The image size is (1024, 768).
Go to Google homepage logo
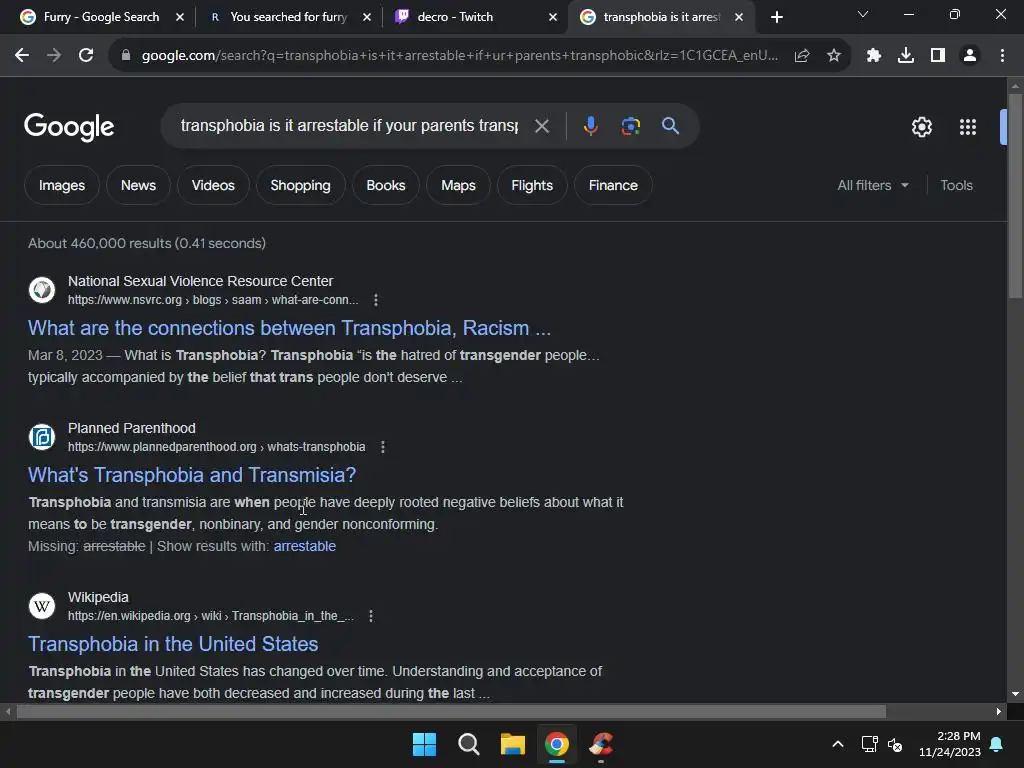coord(69,127)
